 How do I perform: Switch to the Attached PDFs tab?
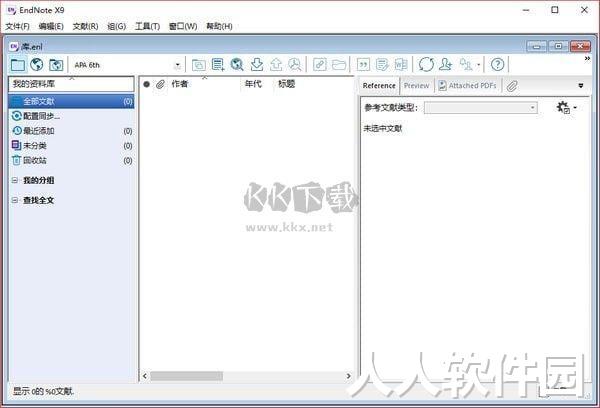click(467, 86)
